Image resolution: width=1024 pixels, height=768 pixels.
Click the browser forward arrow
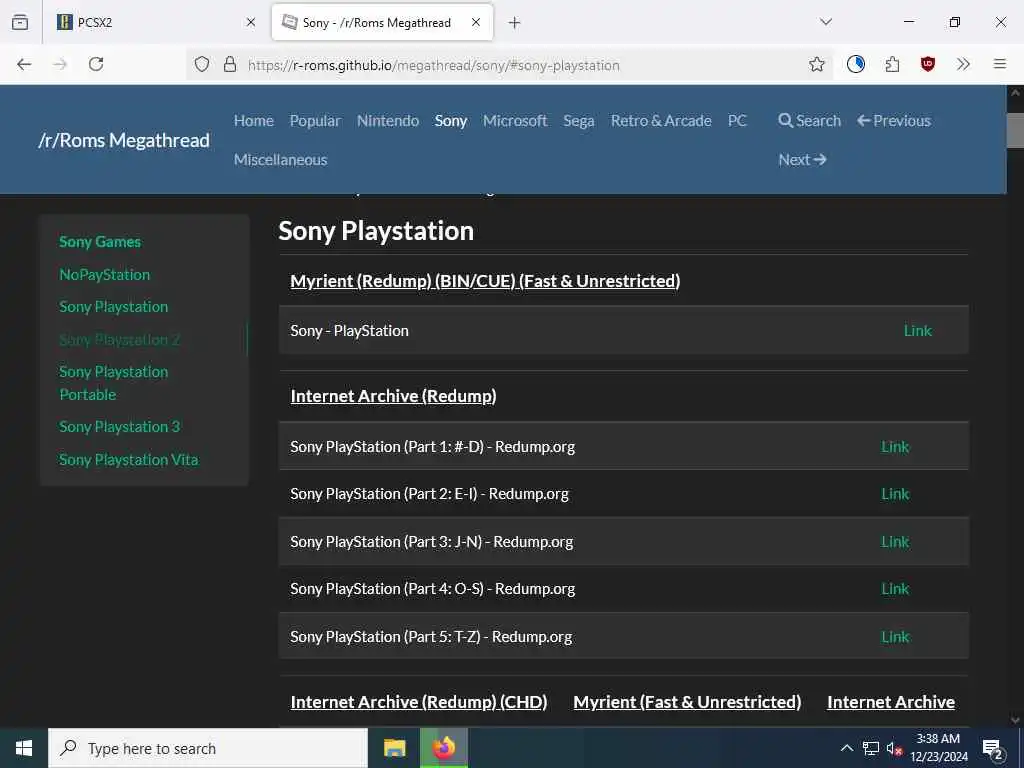click(x=60, y=64)
